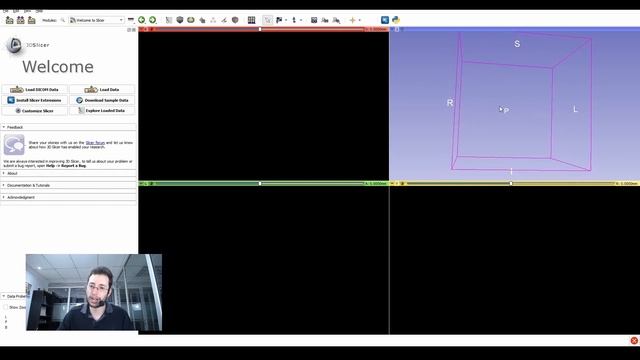Click the red error icon in status bar
This screenshot has width=640, height=360.
pyautogui.click(x=634, y=340)
